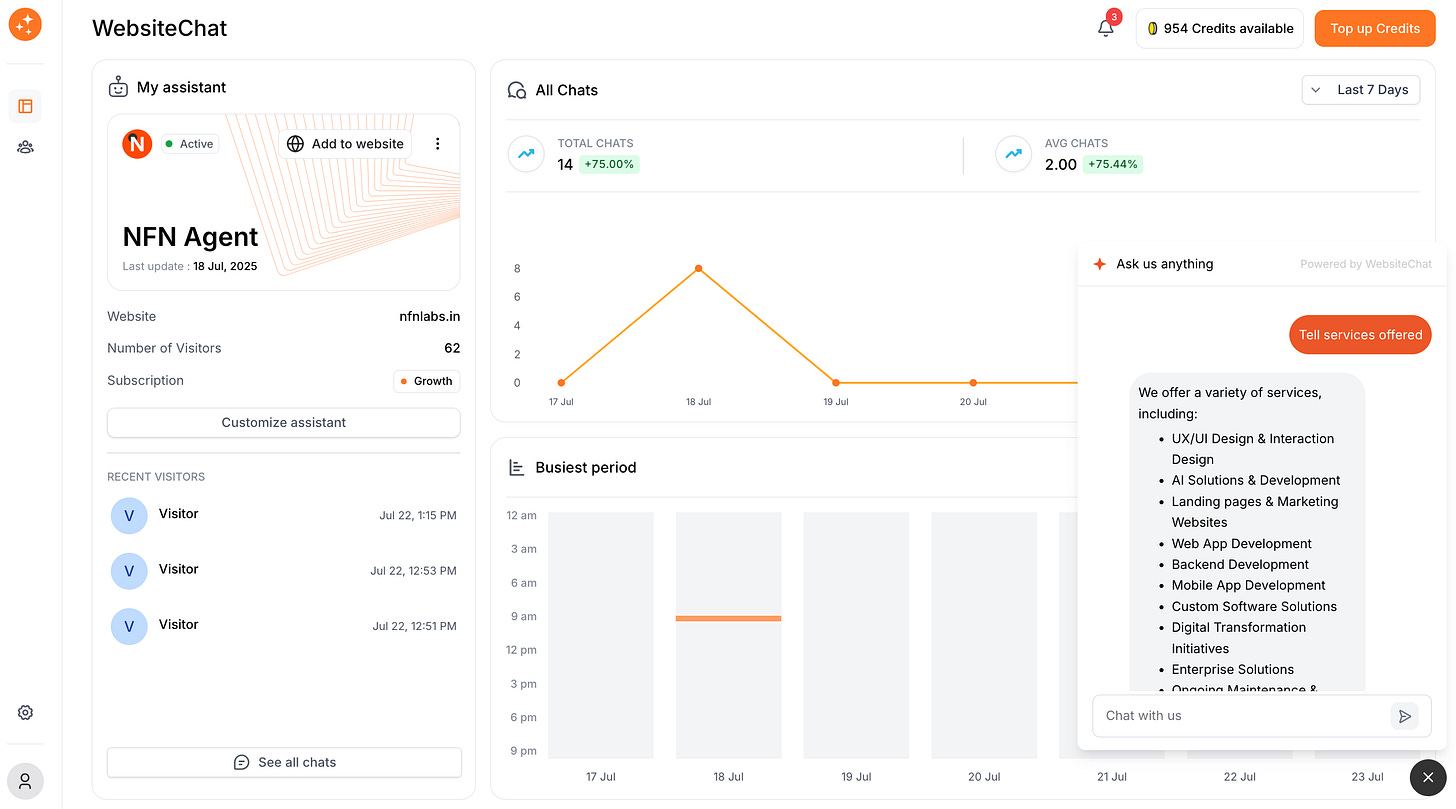Click the Tell services offered message bubble
The width and height of the screenshot is (1456, 809).
[1360, 335]
